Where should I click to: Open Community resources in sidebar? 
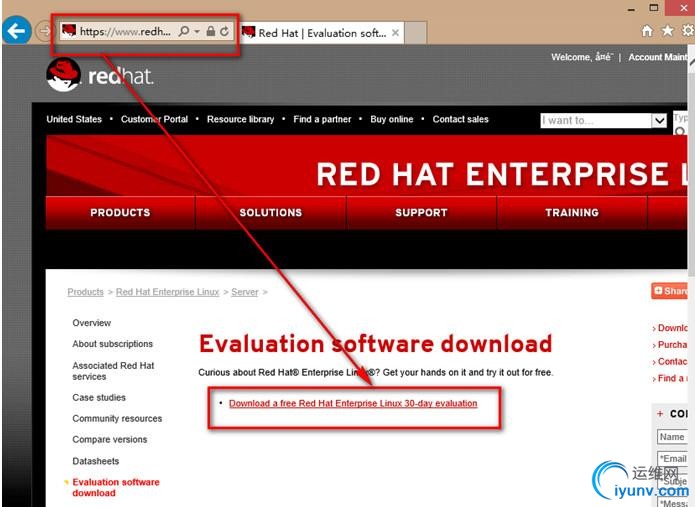[117, 418]
